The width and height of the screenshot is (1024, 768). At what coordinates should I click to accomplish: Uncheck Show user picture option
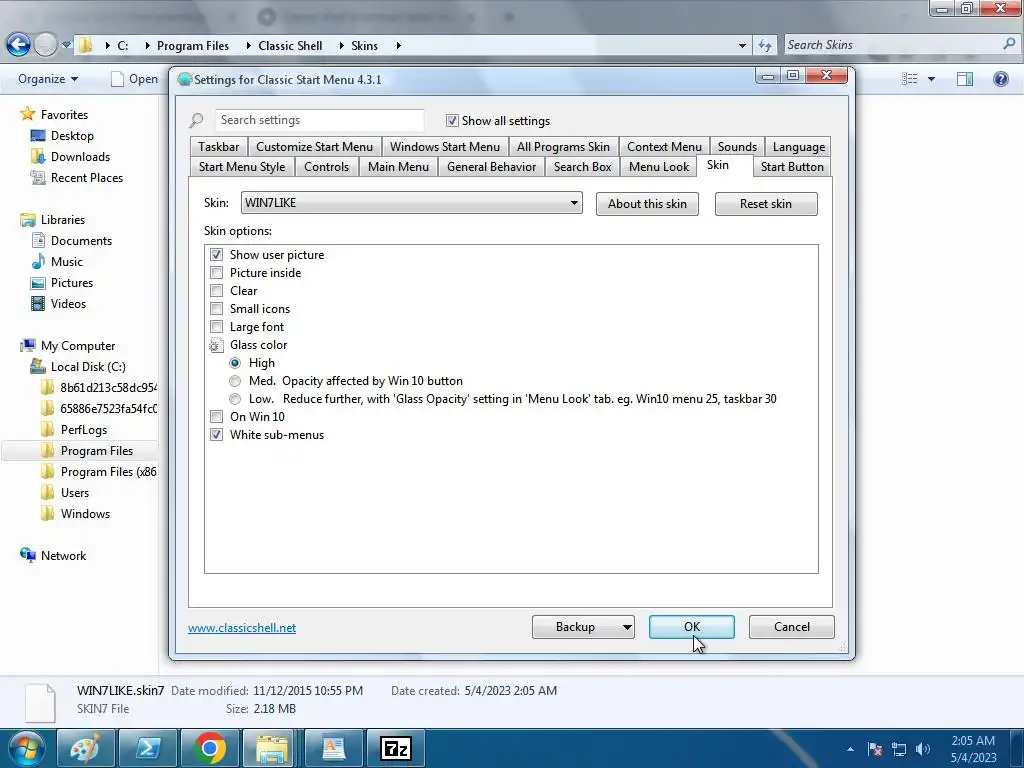216,255
